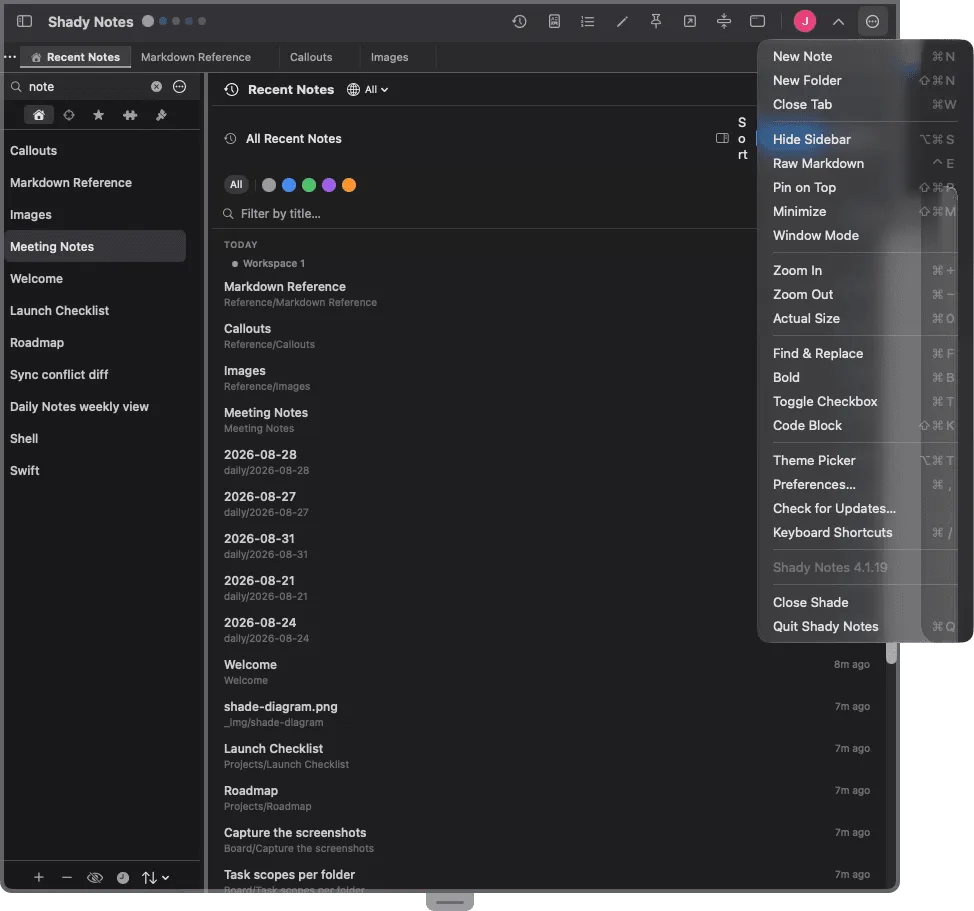Select the puzzle piece plugins filter
The height and width of the screenshot is (911, 974).
[x=130, y=115]
